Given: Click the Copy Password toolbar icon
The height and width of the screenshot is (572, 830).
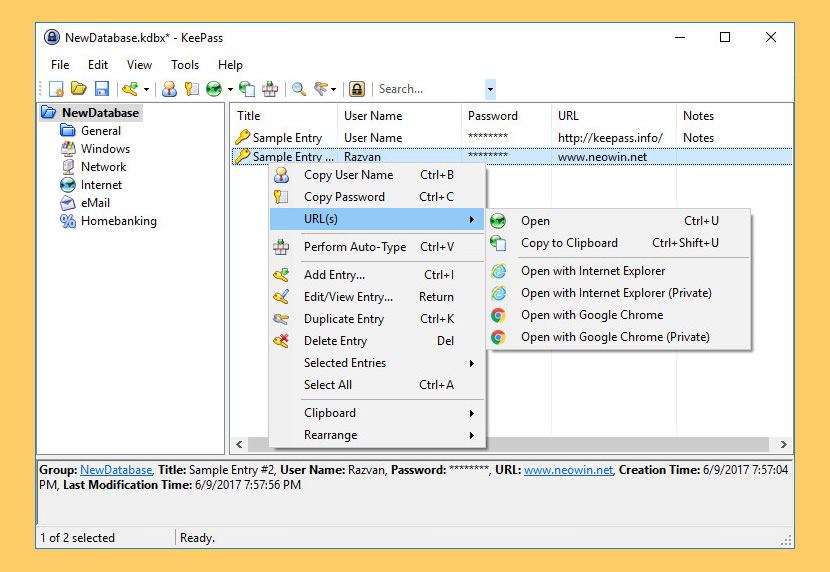Looking at the screenshot, I should click(x=192, y=89).
